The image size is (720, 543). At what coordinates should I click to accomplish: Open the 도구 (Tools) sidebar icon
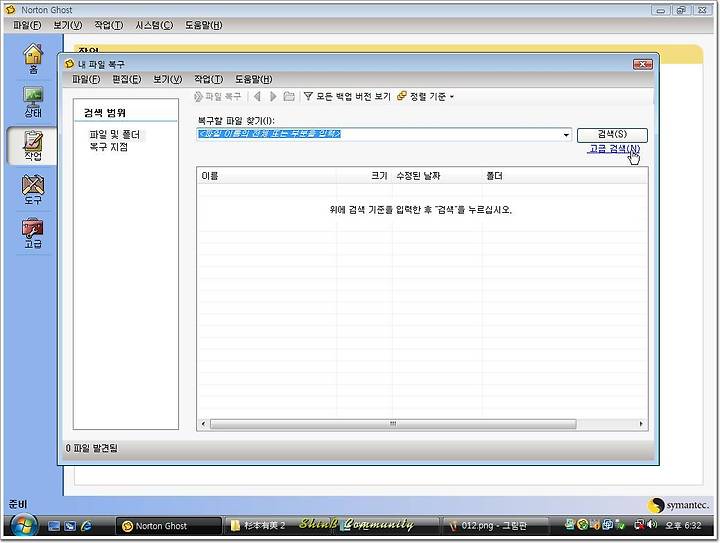(x=33, y=190)
